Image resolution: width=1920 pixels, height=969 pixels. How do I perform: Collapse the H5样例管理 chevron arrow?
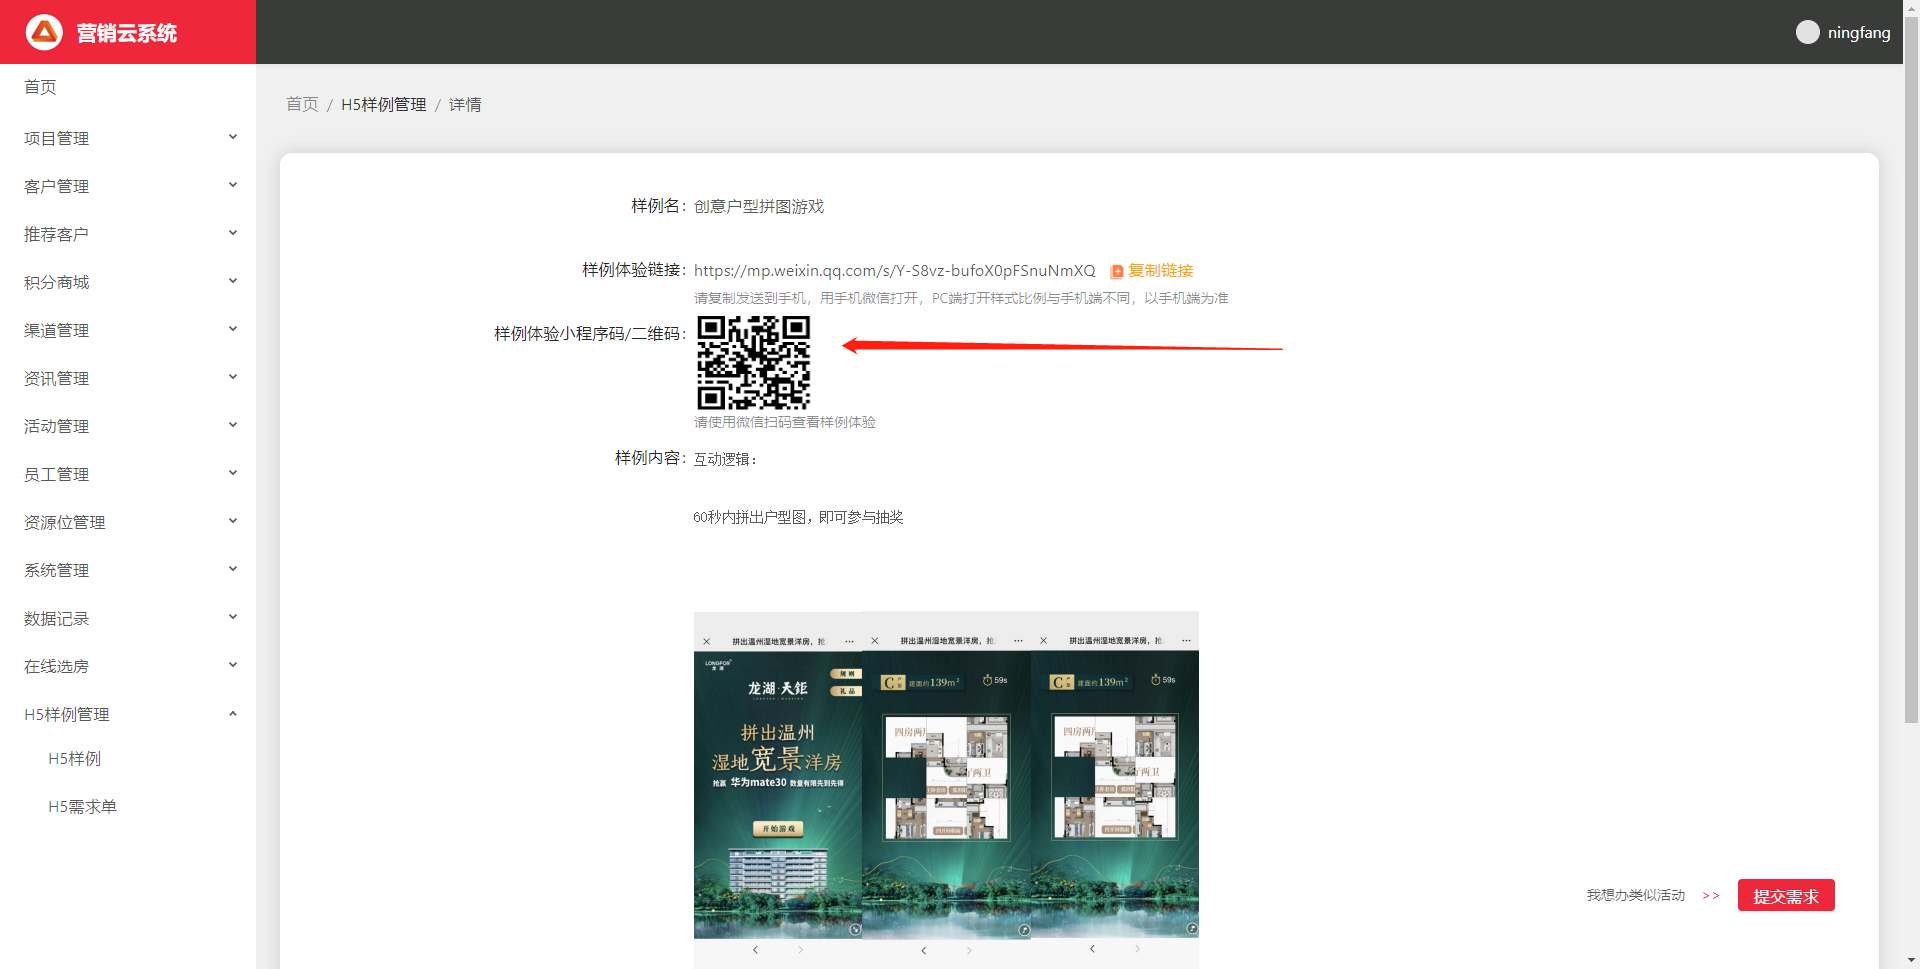233,713
